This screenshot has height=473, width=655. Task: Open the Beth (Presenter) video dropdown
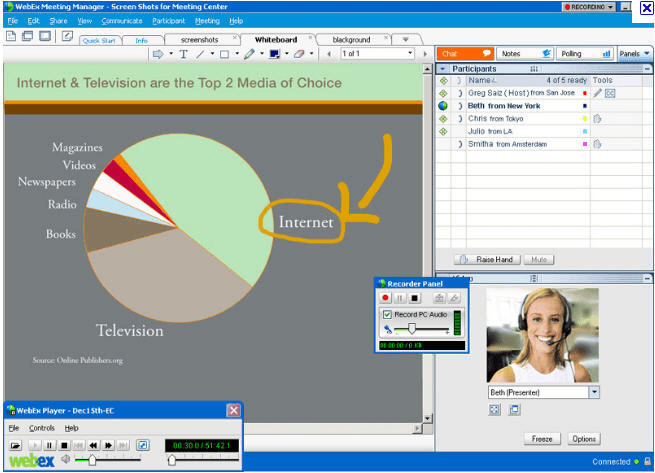coord(594,393)
